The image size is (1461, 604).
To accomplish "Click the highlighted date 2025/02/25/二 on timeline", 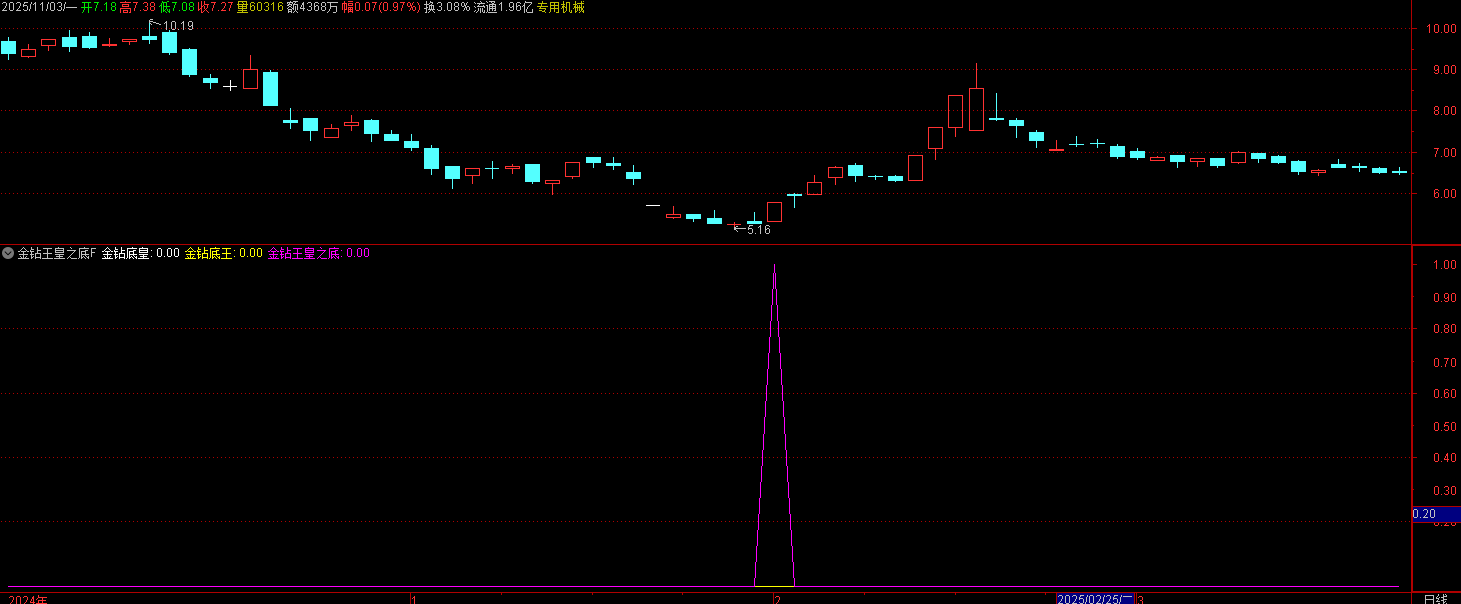I will point(1094,598).
